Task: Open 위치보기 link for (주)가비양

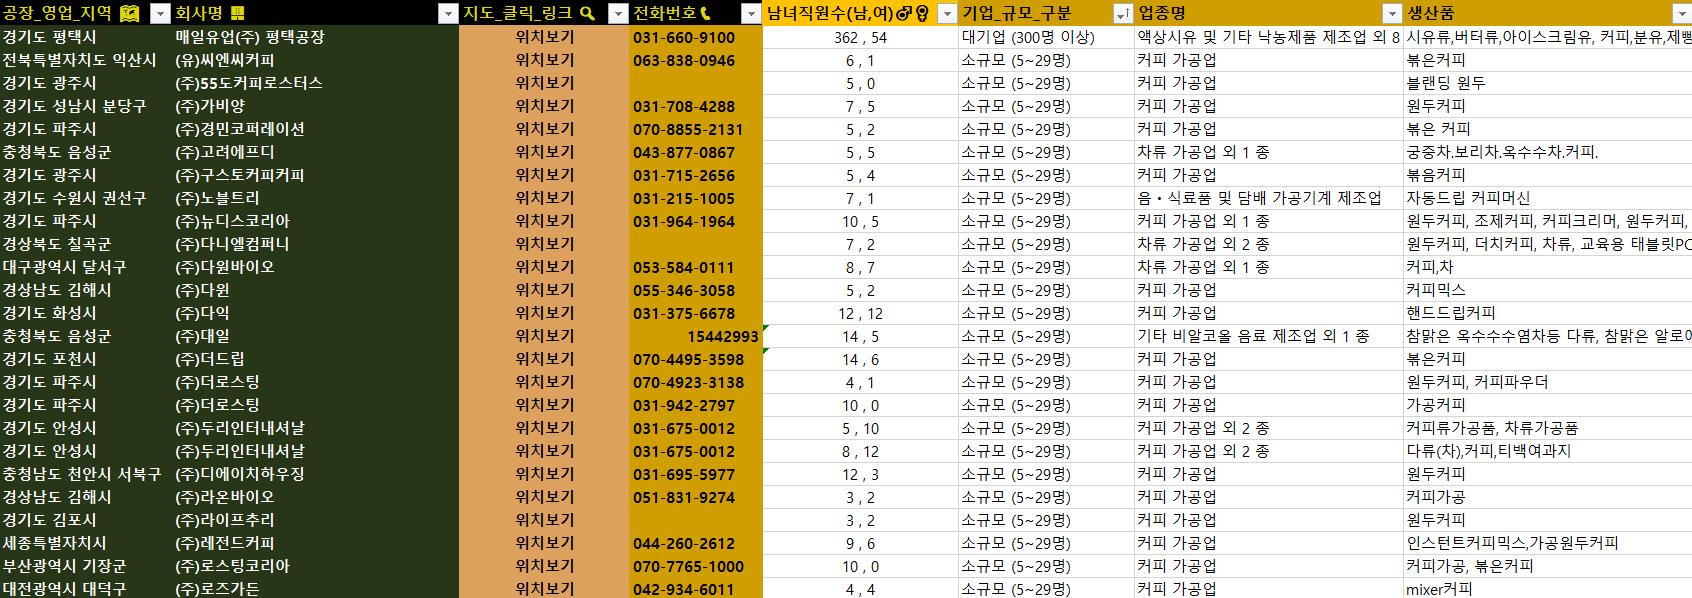Action: coord(544,106)
